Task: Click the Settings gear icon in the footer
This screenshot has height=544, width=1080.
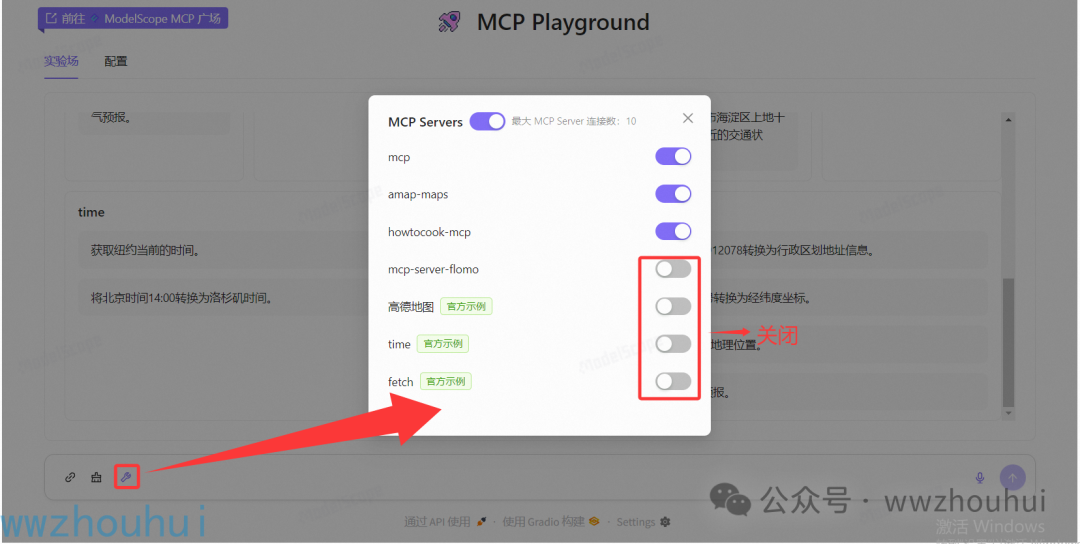Action: point(665,522)
